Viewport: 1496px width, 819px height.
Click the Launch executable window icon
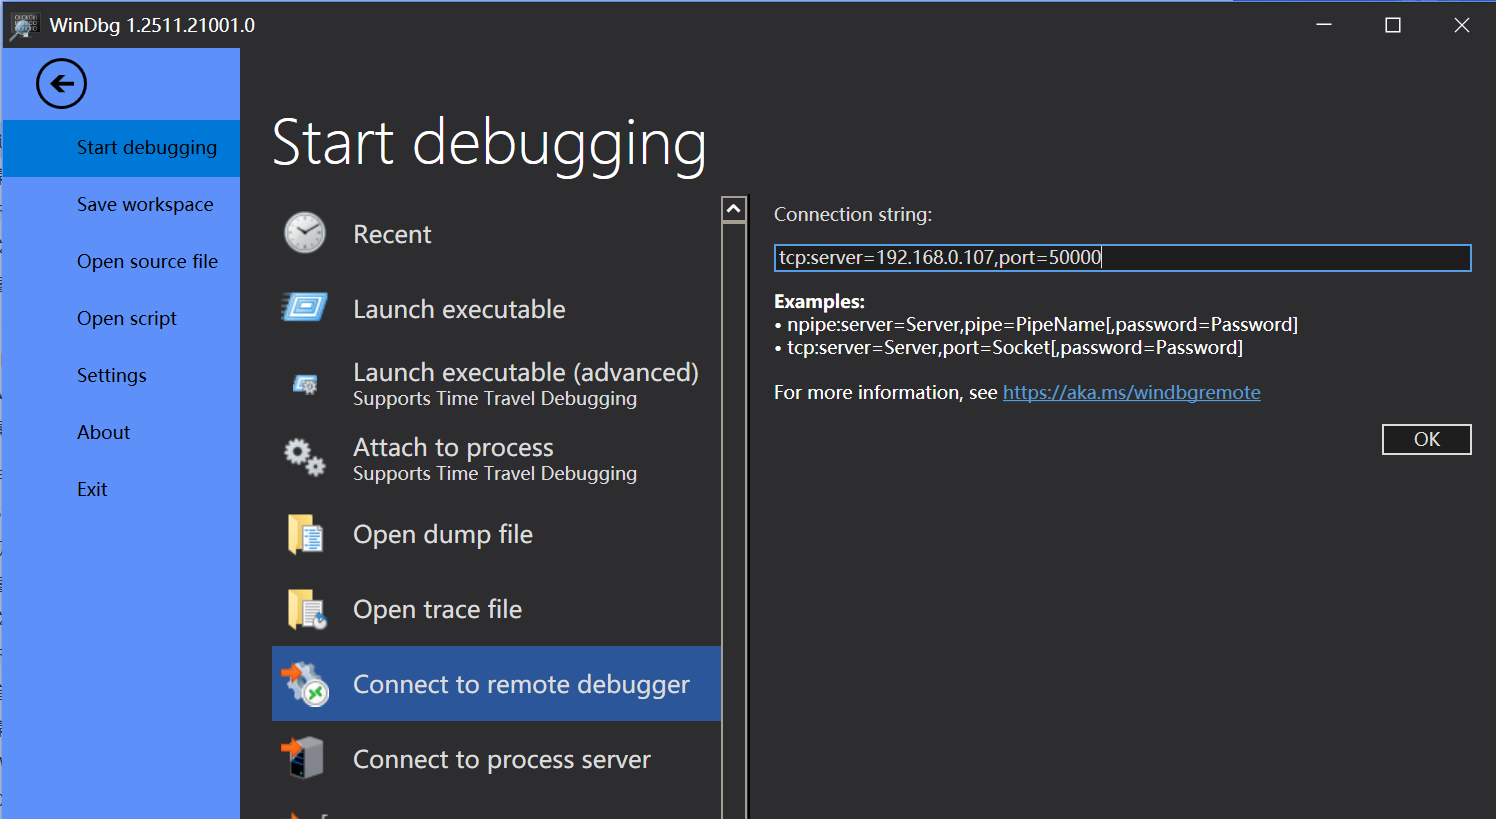(305, 308)
